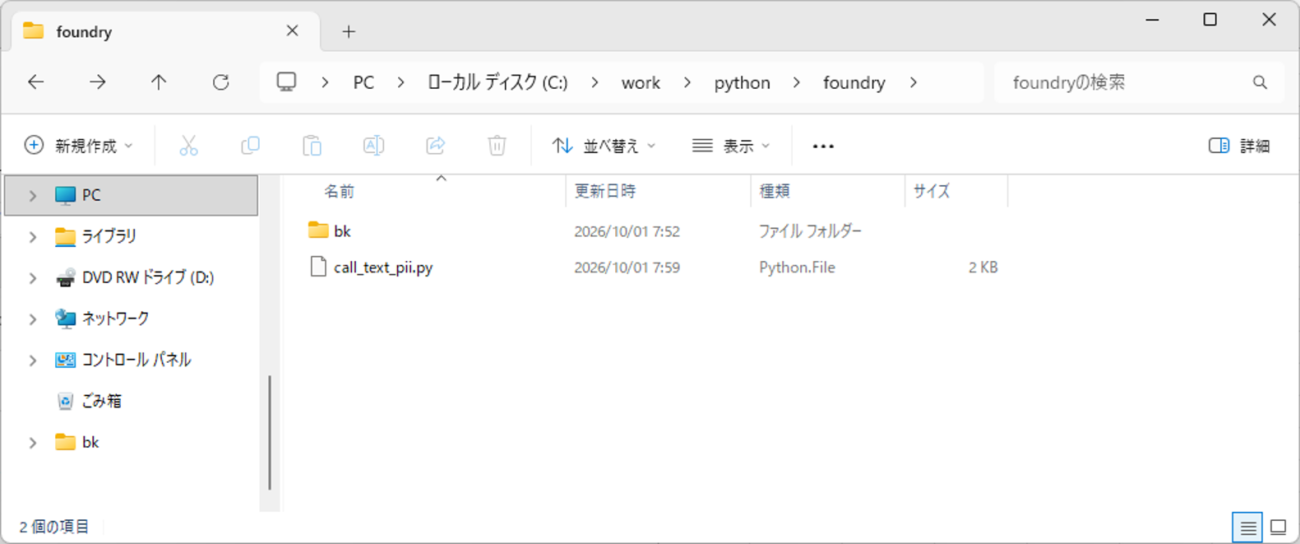Screen dimensions: 1300x544
Task: Open the 新規作成 dropdown
Action: (x=78, y=146)
